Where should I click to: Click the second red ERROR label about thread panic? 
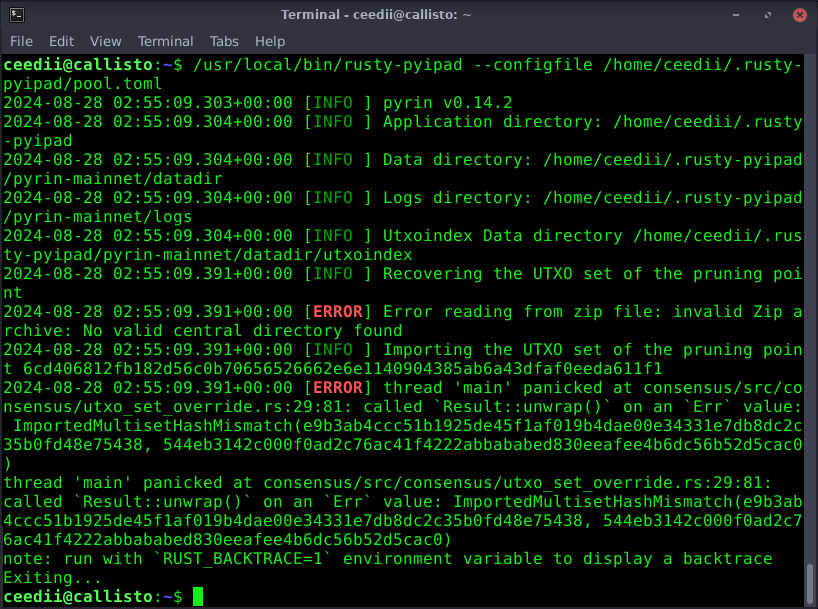pos(338,388)
